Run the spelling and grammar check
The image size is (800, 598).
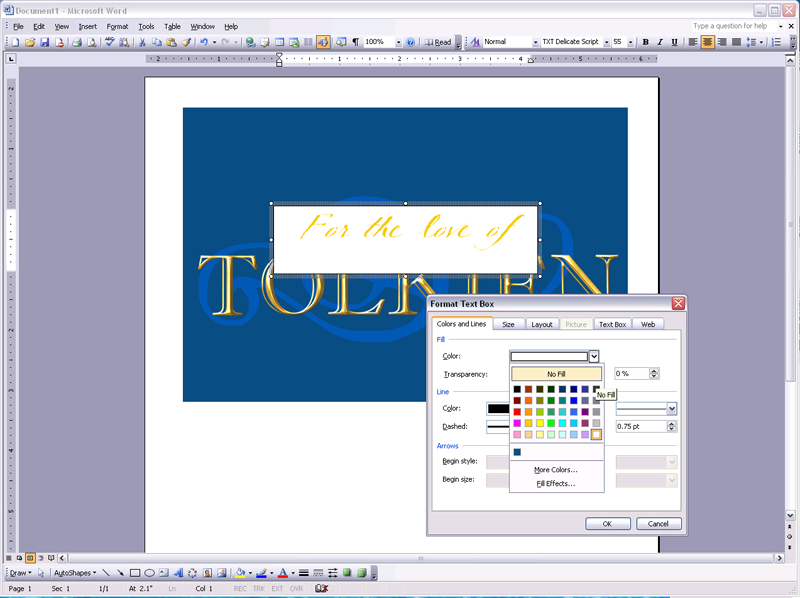(x=109, y=42)
